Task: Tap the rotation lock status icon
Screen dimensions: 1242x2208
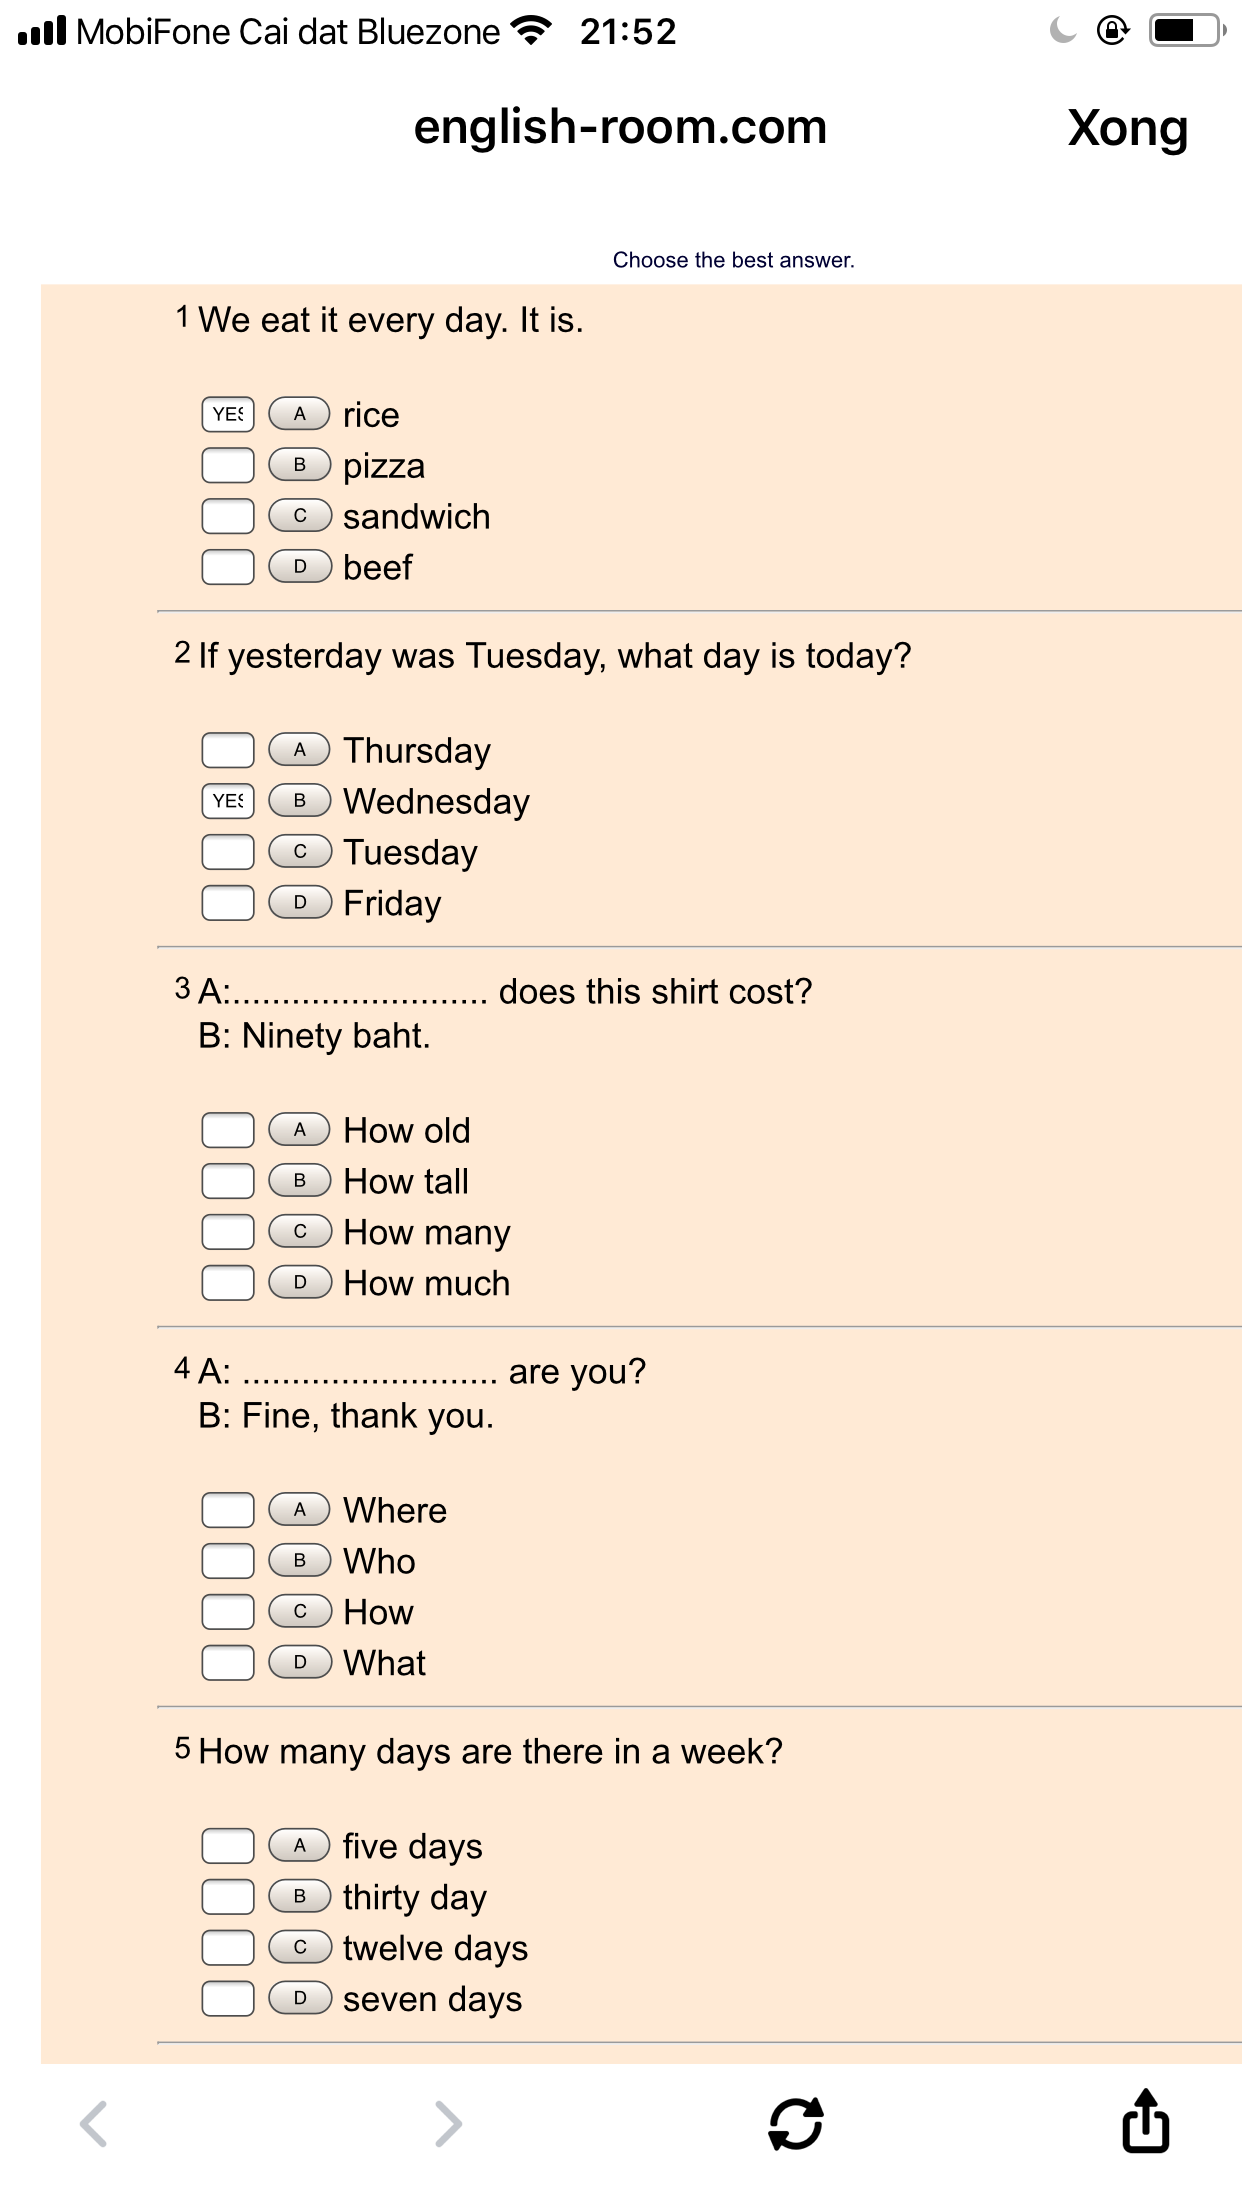Action: pyautogui.click(x=1113, y=31)
